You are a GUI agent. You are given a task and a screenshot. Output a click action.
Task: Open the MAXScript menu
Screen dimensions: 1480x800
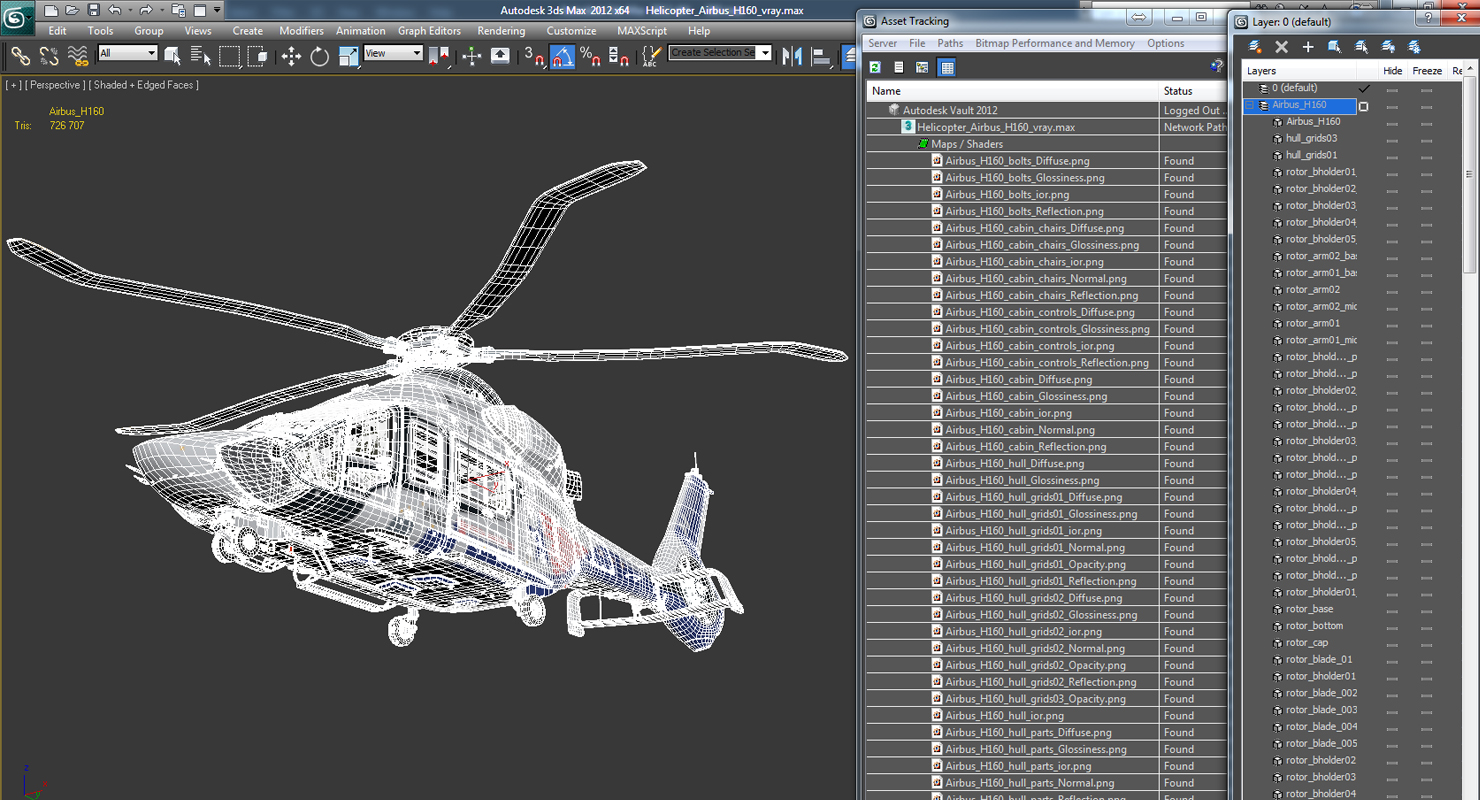coord(641,31)
